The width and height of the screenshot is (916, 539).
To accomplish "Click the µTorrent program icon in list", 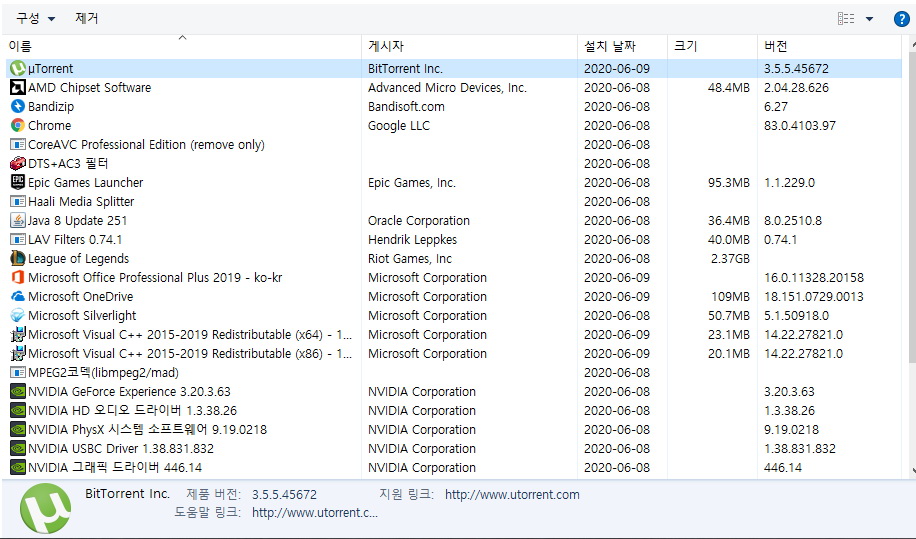I will (x=18, y=68).
